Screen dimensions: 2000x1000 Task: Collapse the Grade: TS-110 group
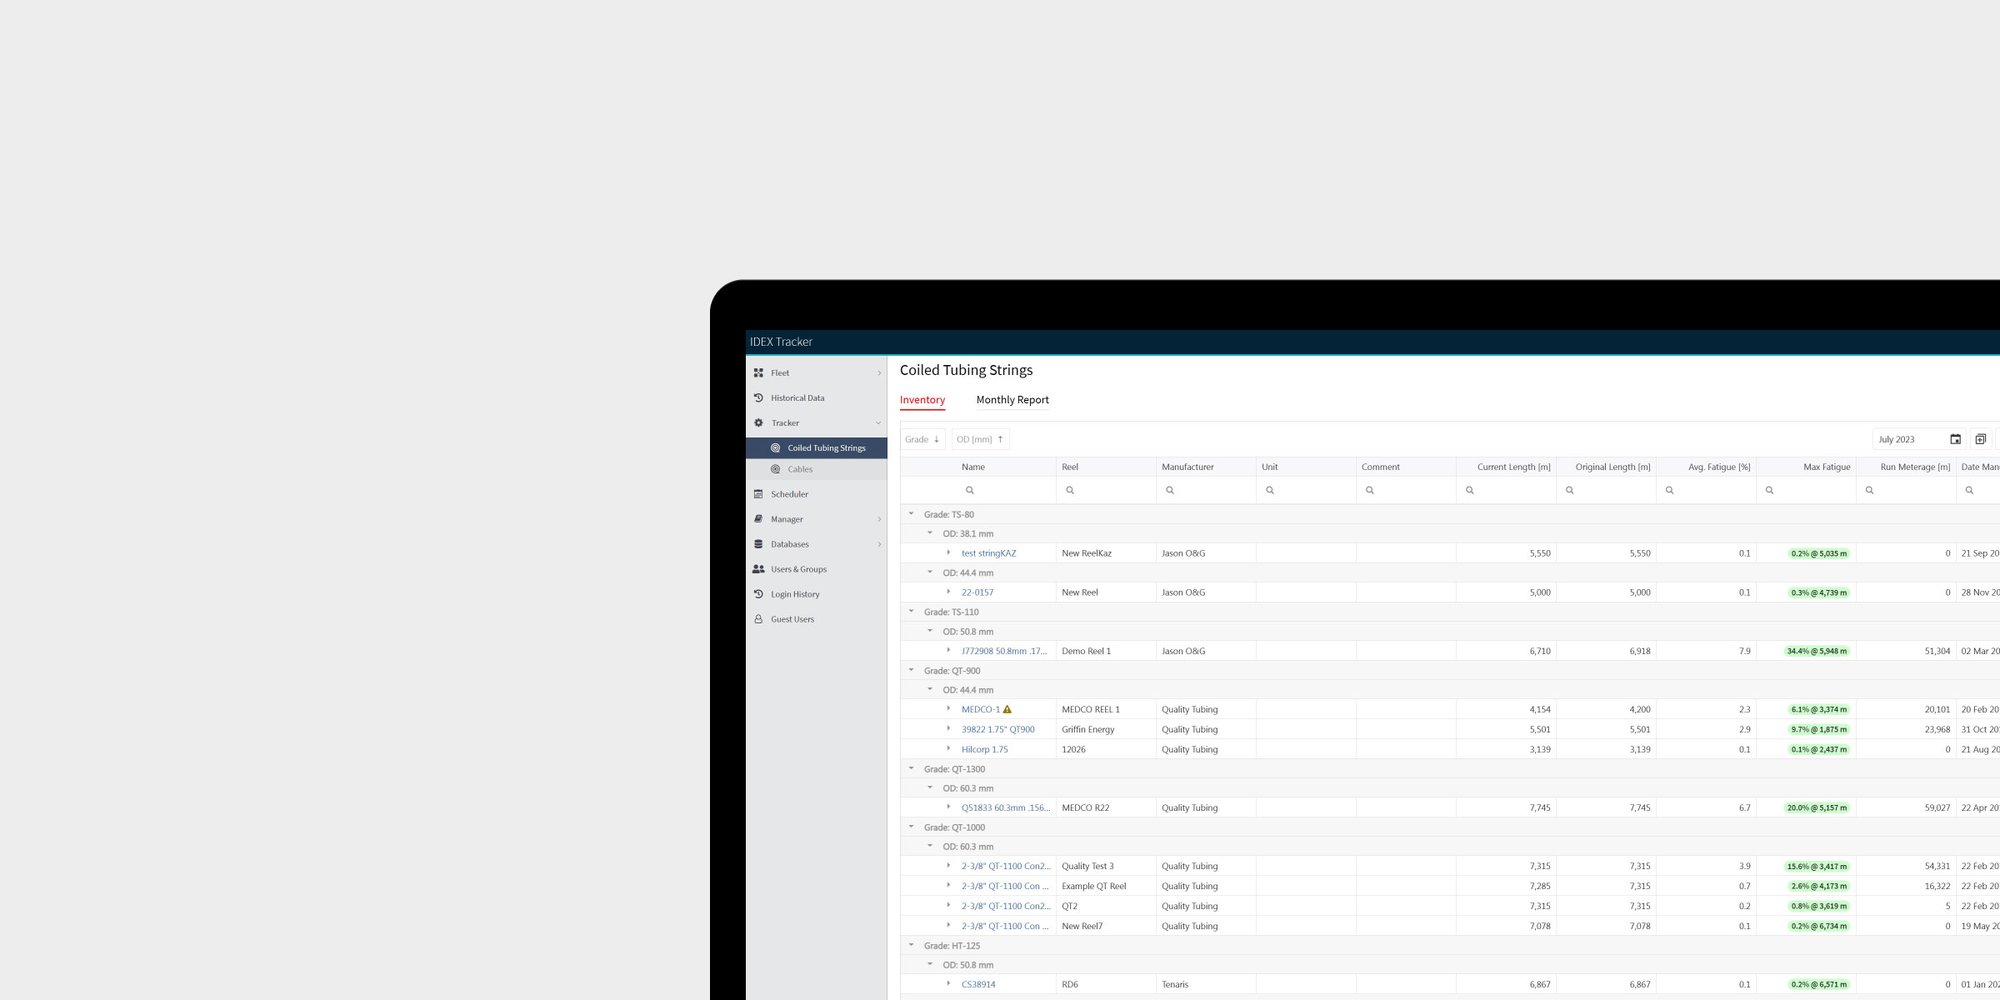pos(911,611)
